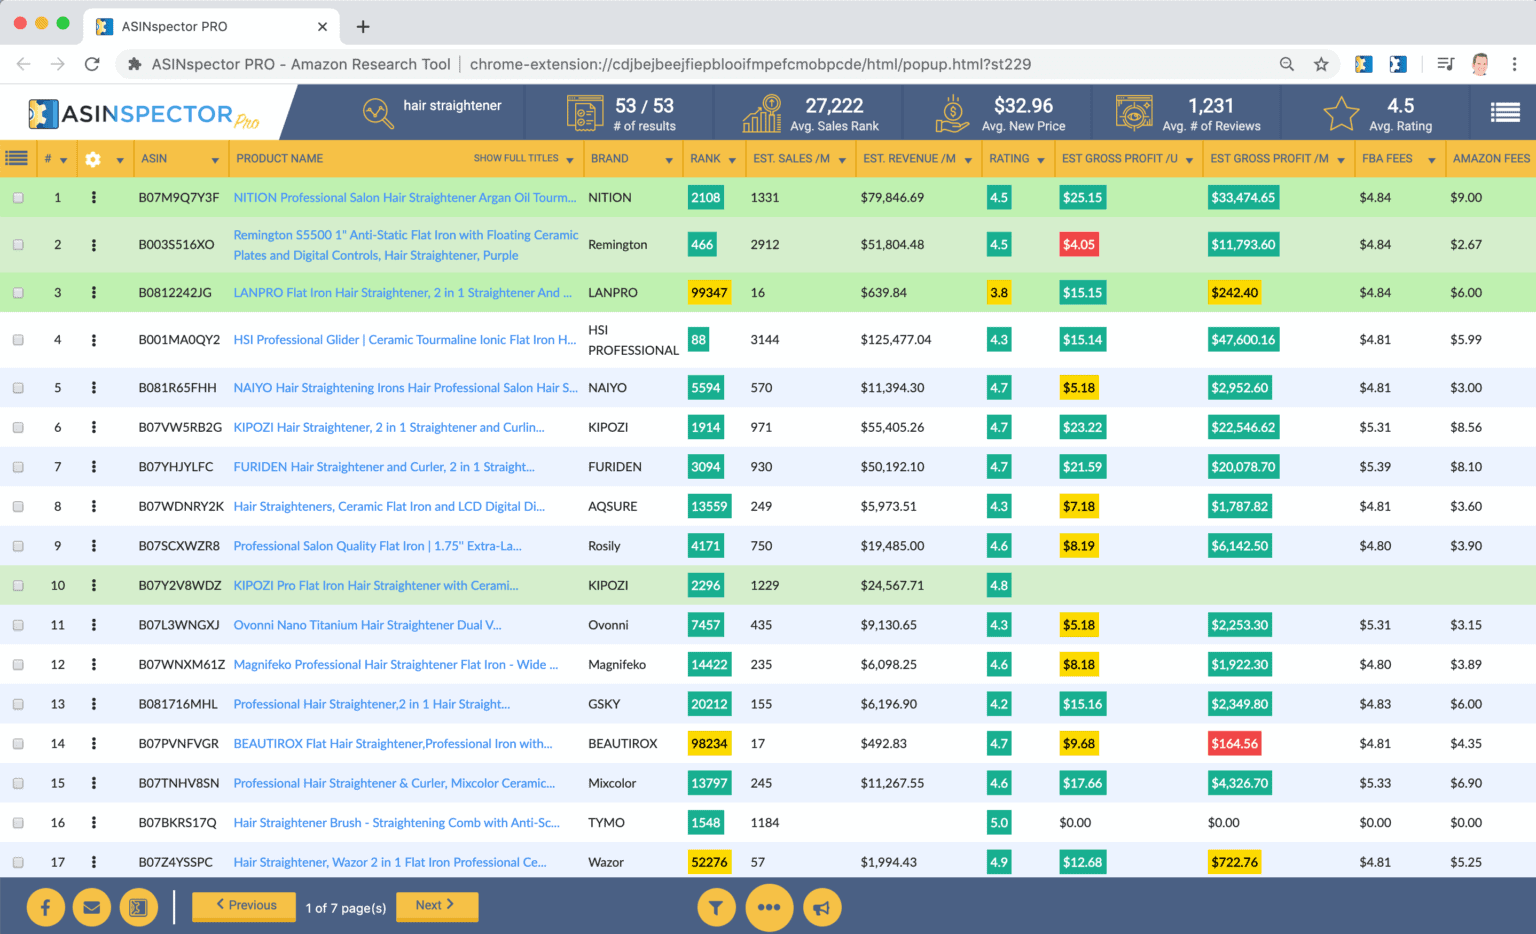Click the yellow 99347 rank badge
The image size is (1536, 934).
click(x=709, y=293)
